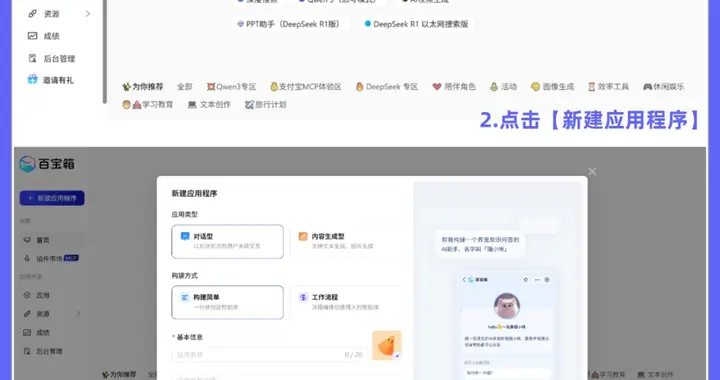
Task: Click the orange app avatar thumbnail
Action: click(387, 345)
